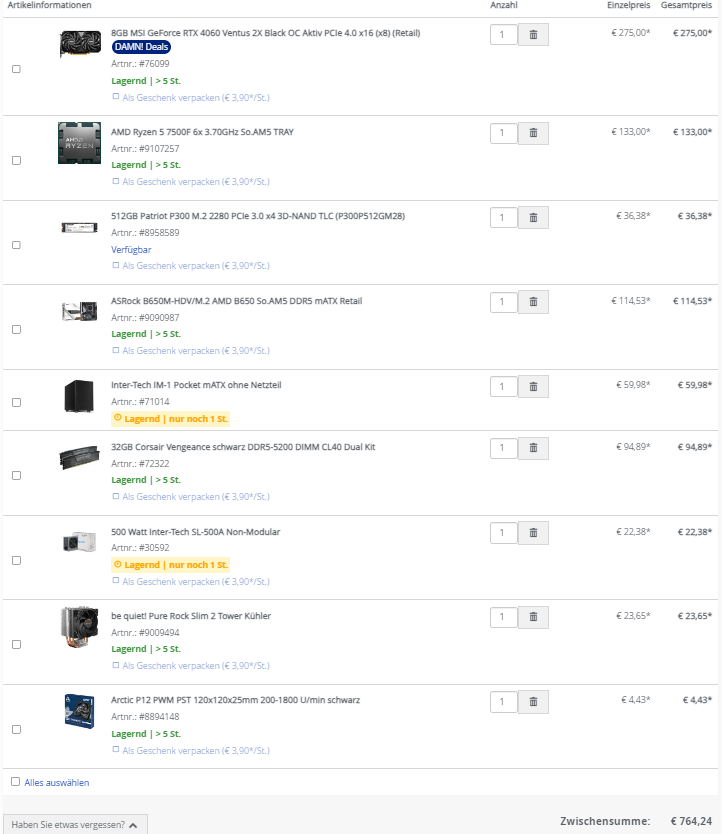The image size is (722, 834).
Task: Click the Patriot P300 SSD thumbnail
Action: coord(79,228)
